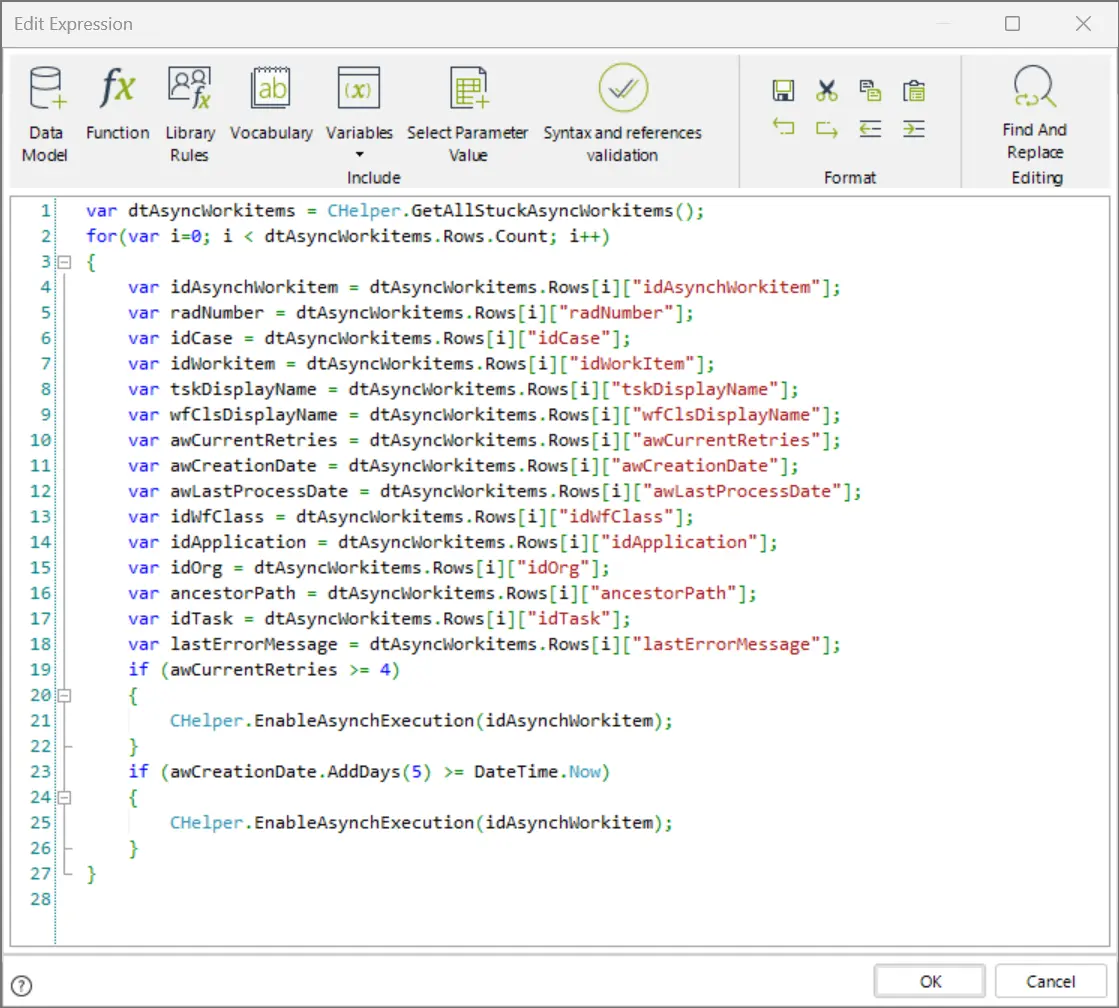Insert a Function via the fx icon
The height and width of the screenshot is (1008, 1119).
[x=118, y=104]
